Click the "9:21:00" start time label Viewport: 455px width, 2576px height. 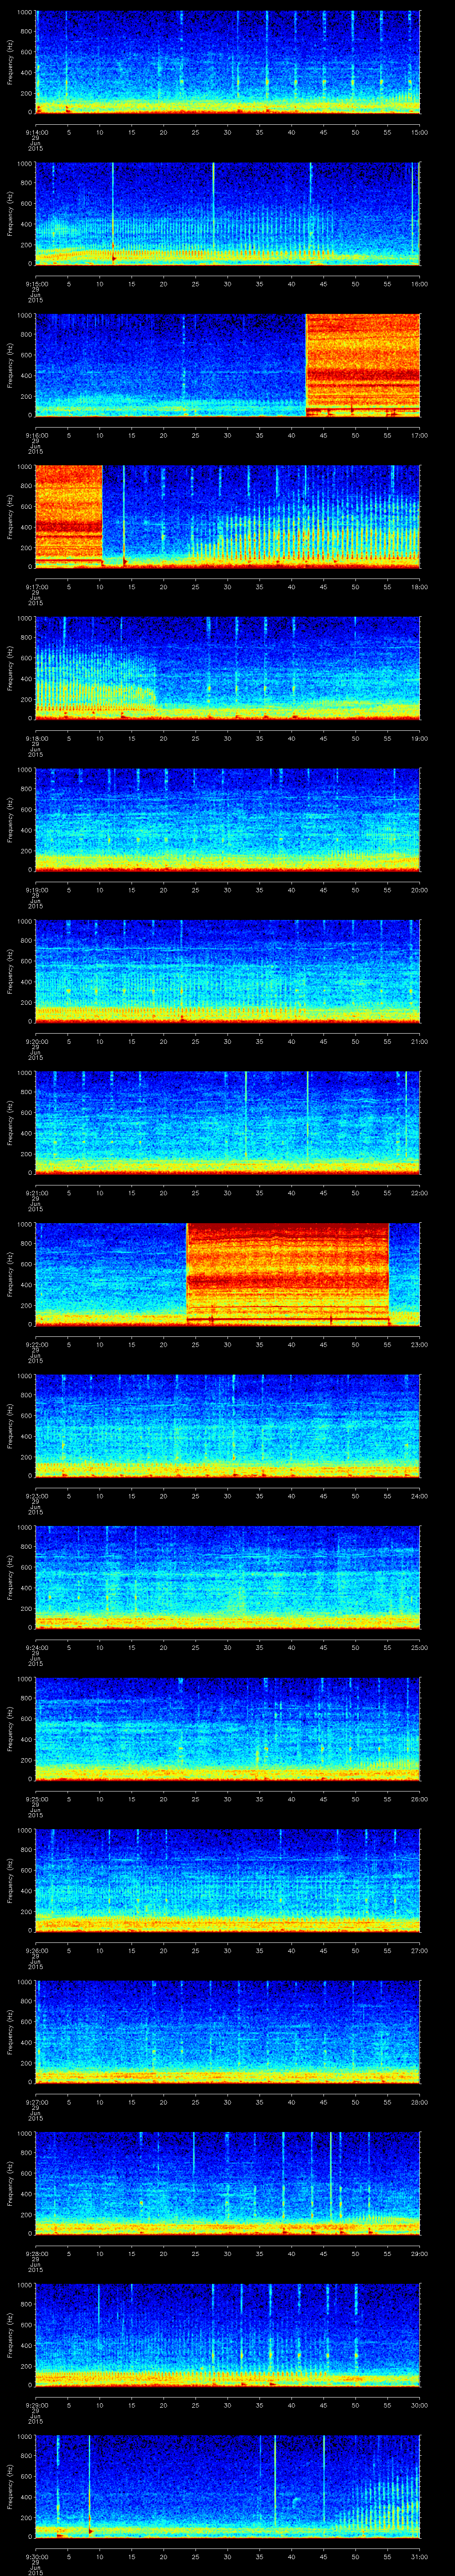(x=37, y=1193)
